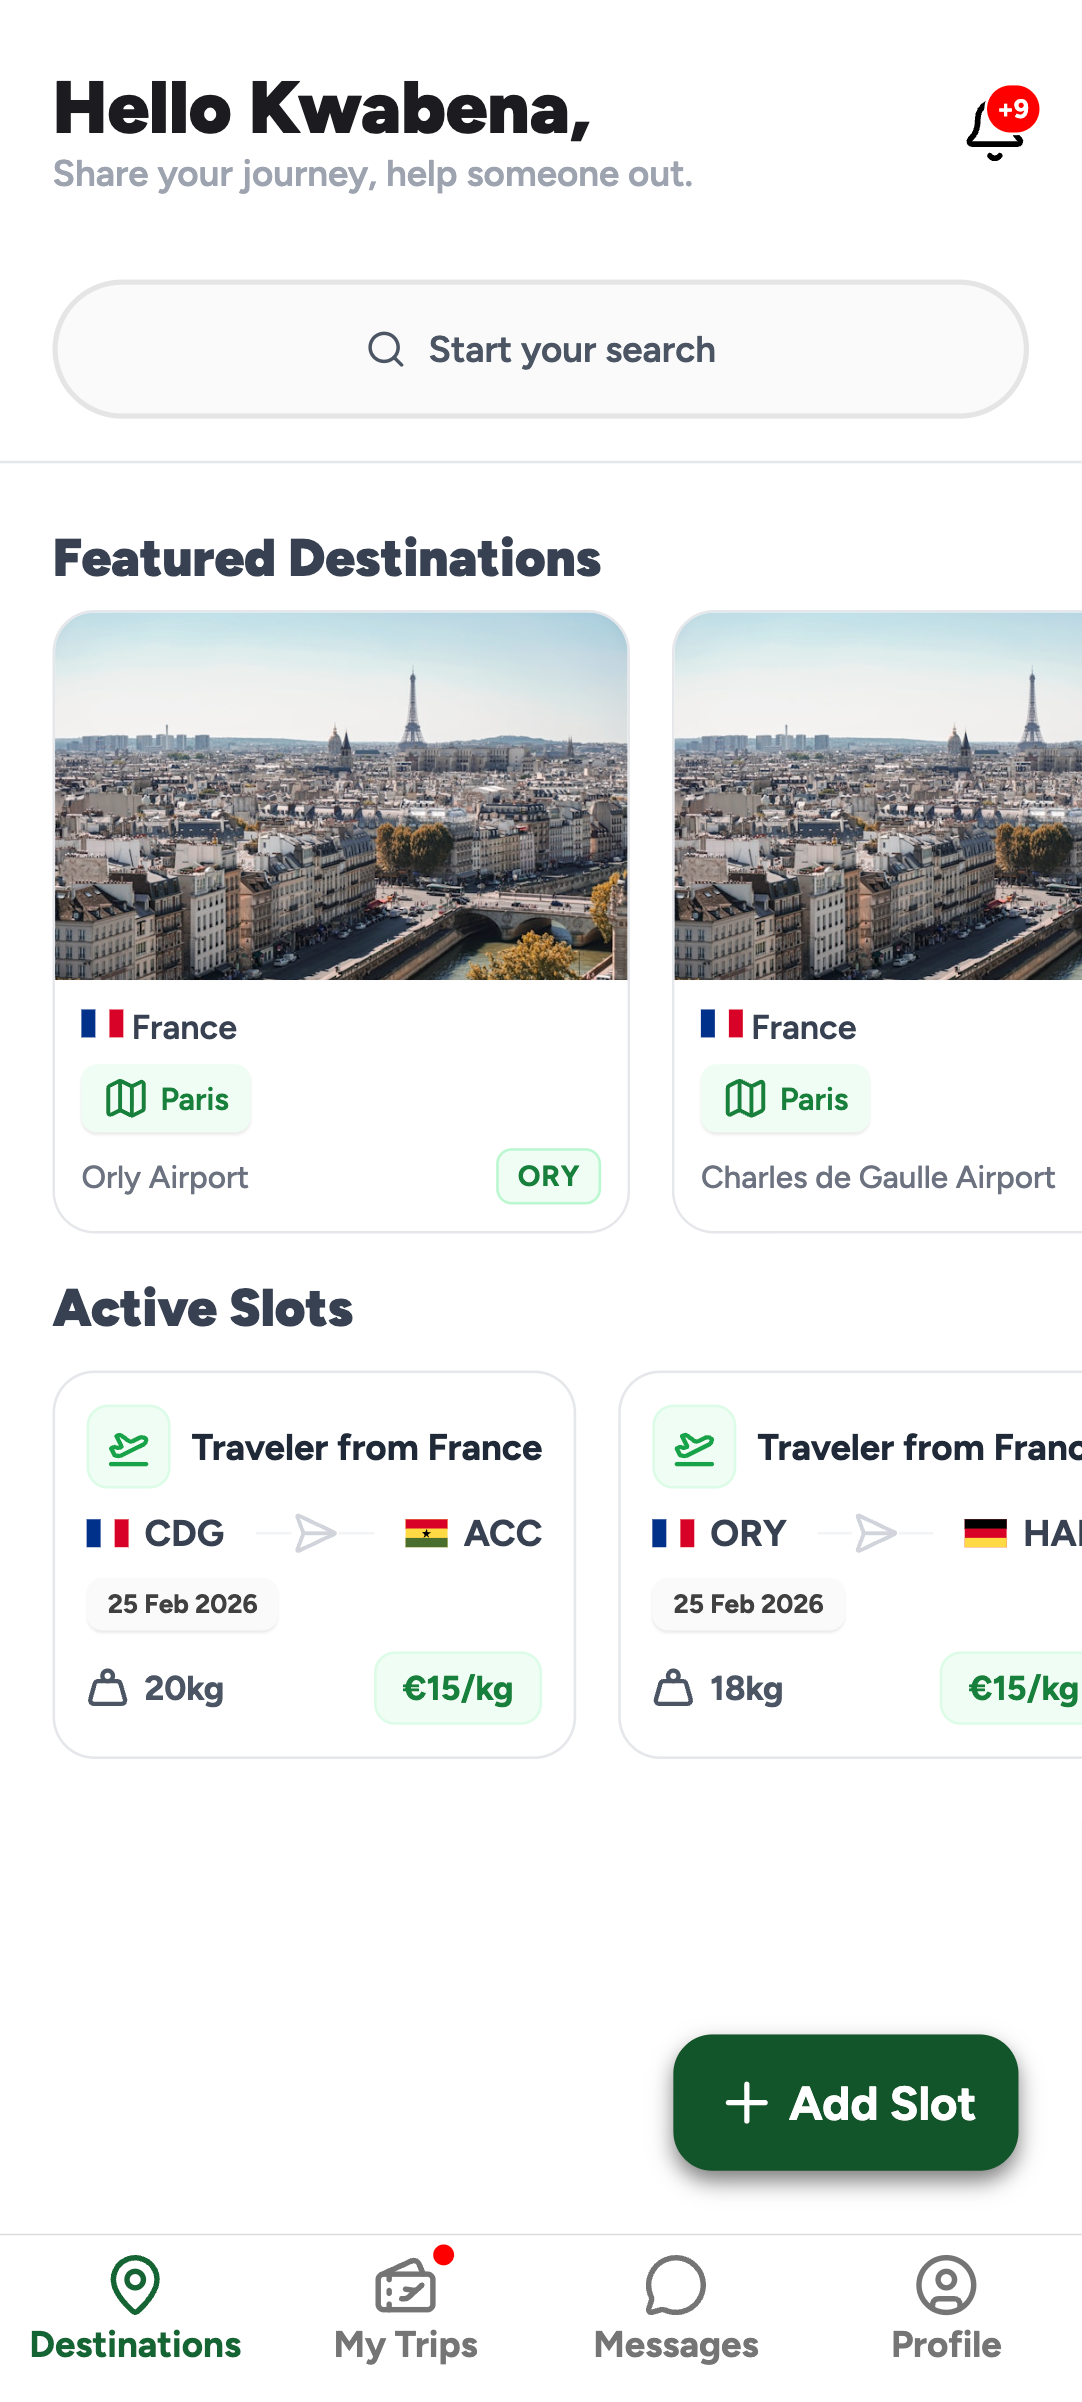Open the notifications bell
Screen dimensions: 1082x2402
tap(996, 130)
